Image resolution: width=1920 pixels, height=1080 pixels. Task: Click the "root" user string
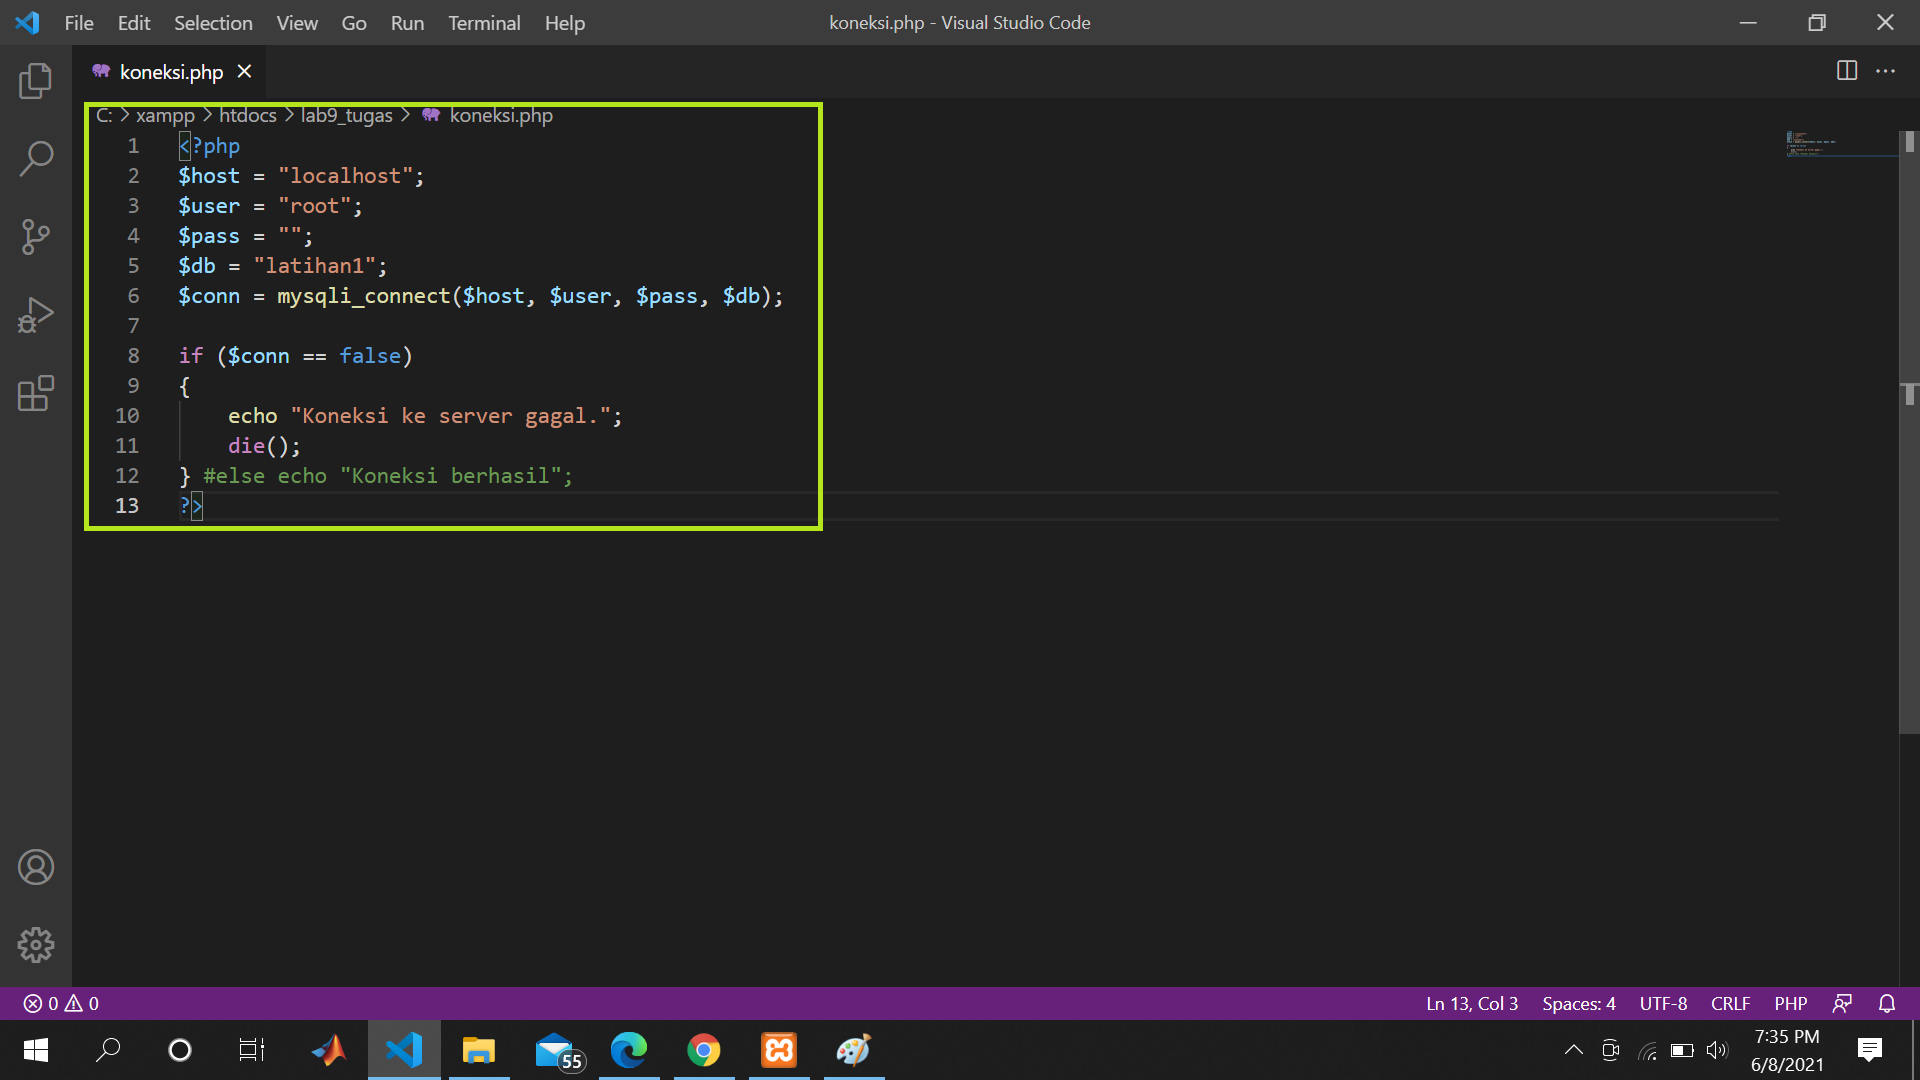314,206
